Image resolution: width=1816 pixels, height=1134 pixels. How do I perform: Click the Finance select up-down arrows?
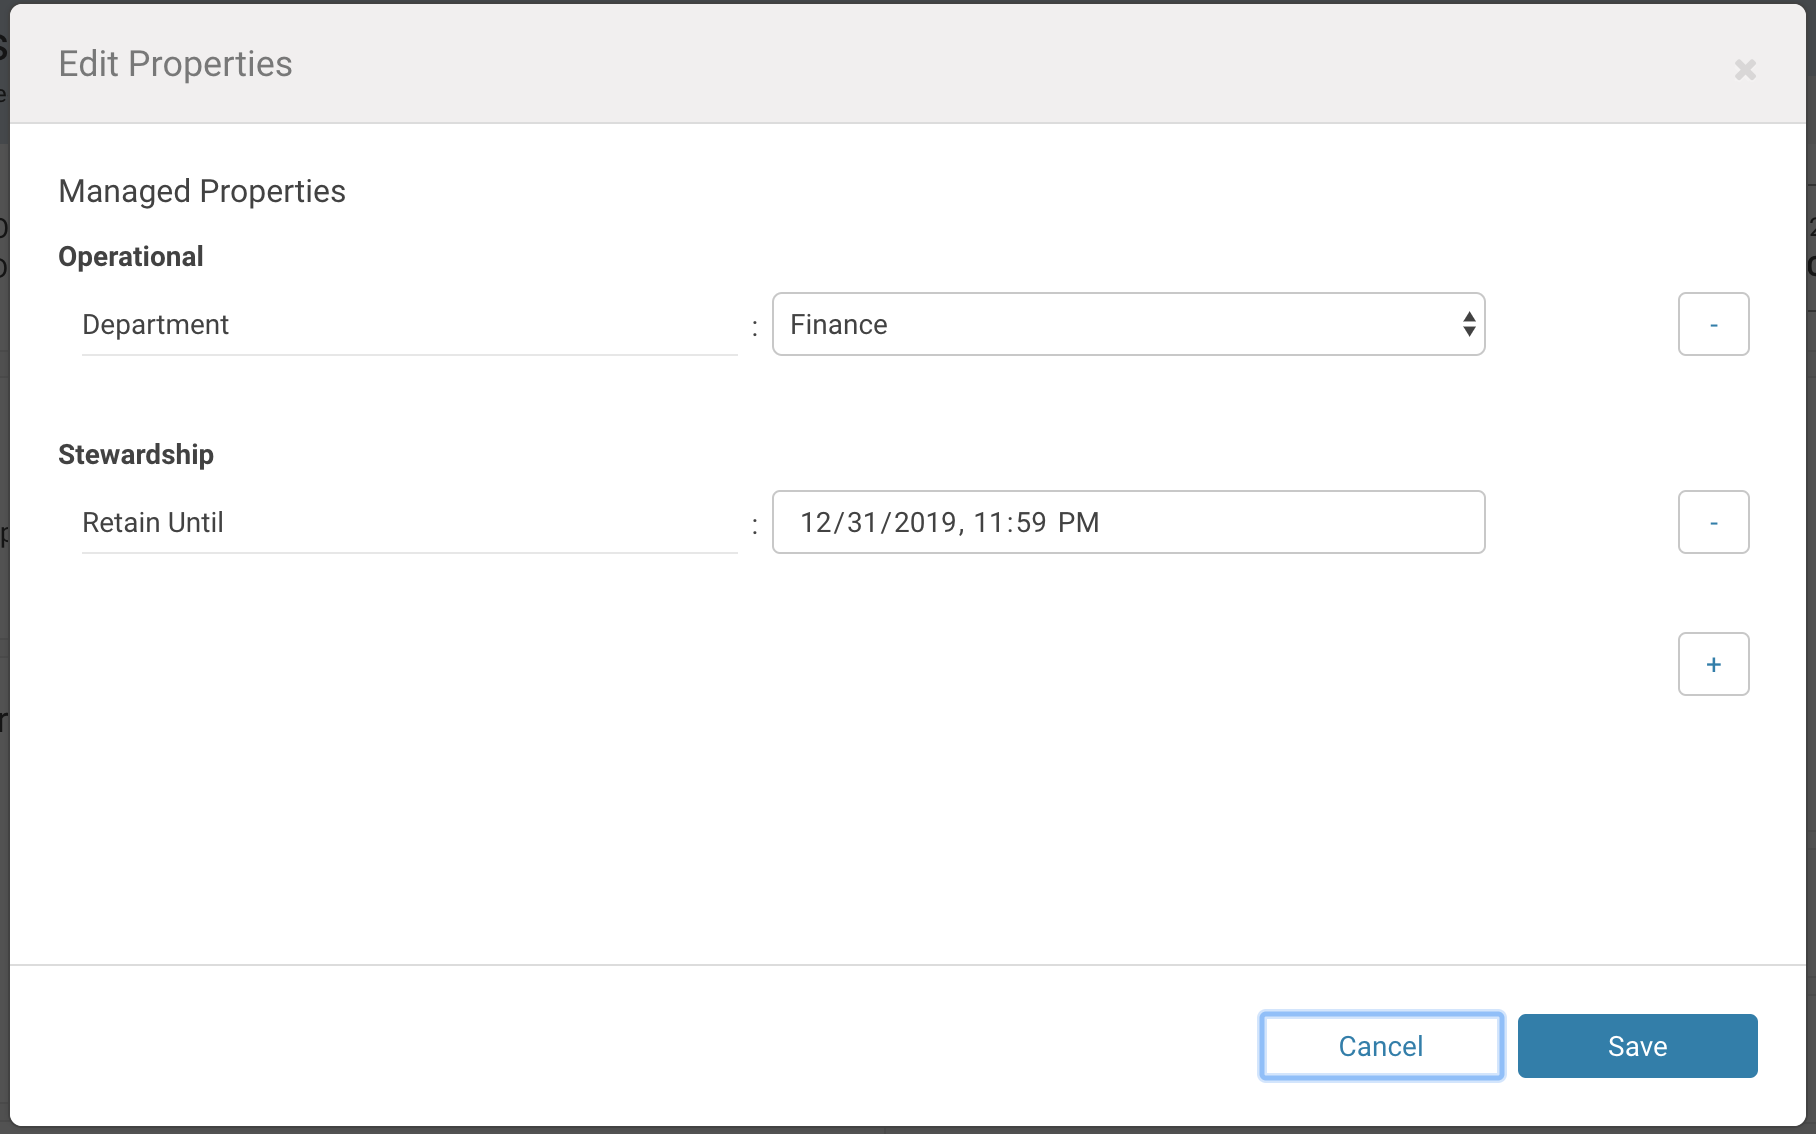click(x=1468, y=324)
